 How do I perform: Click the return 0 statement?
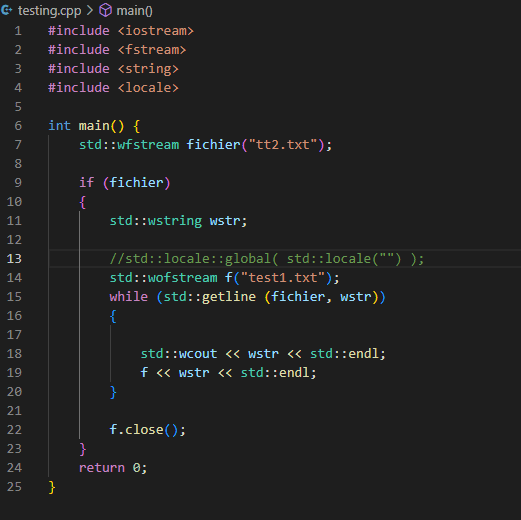click(x=113, y=468)
